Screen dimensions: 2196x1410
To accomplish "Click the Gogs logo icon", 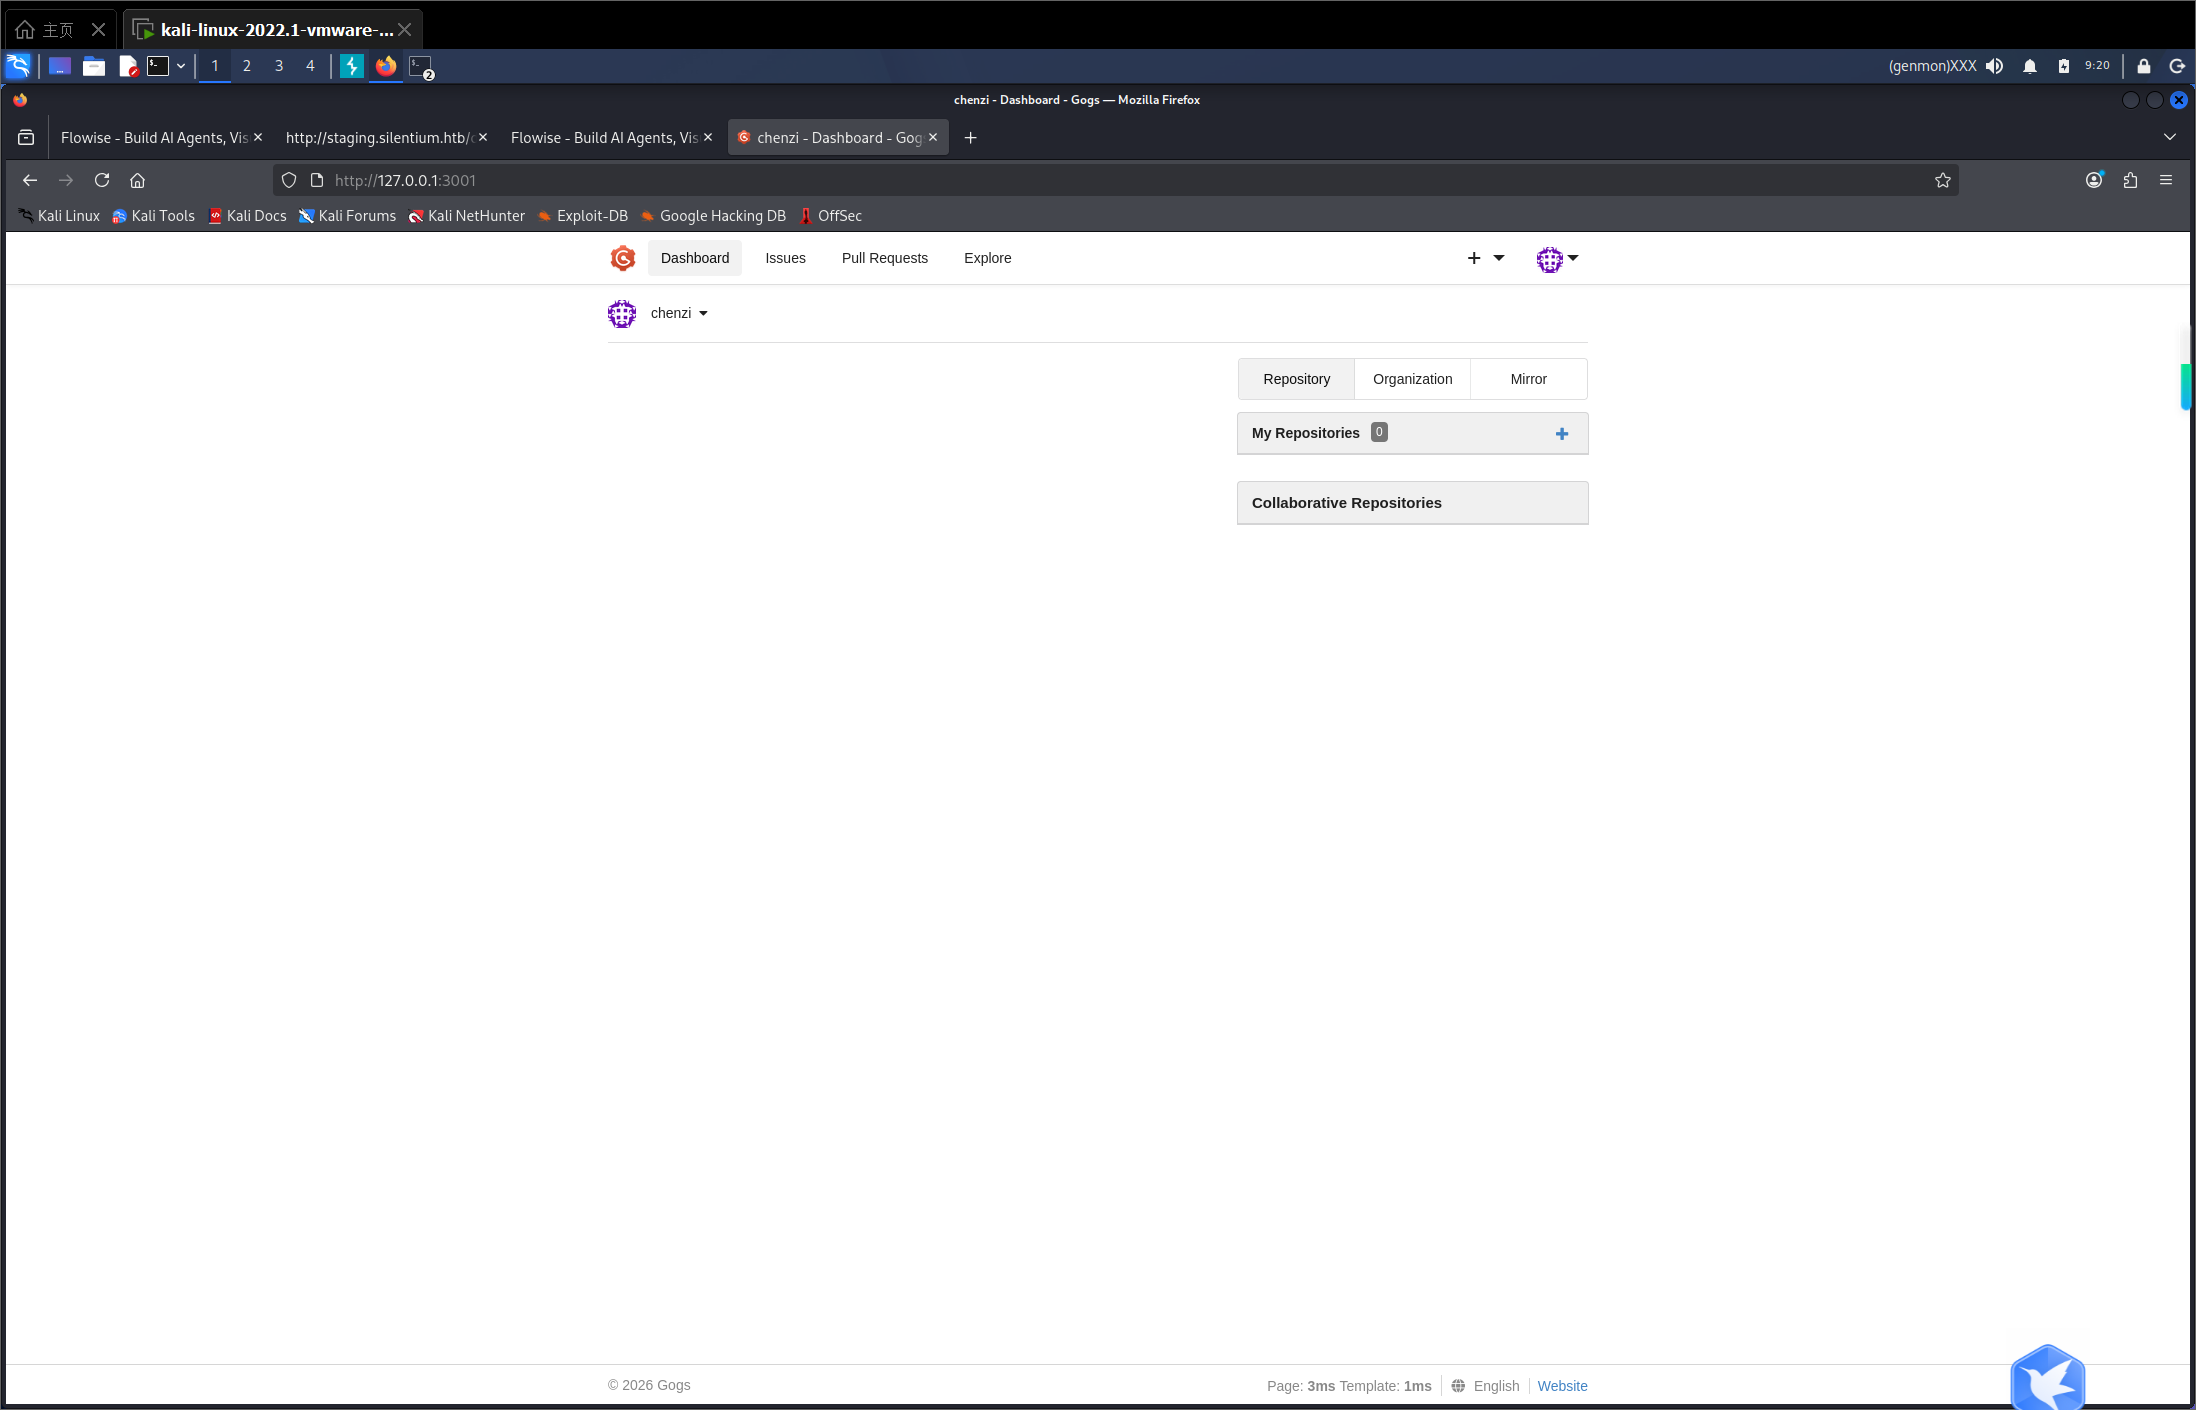I will pos(623,258).
